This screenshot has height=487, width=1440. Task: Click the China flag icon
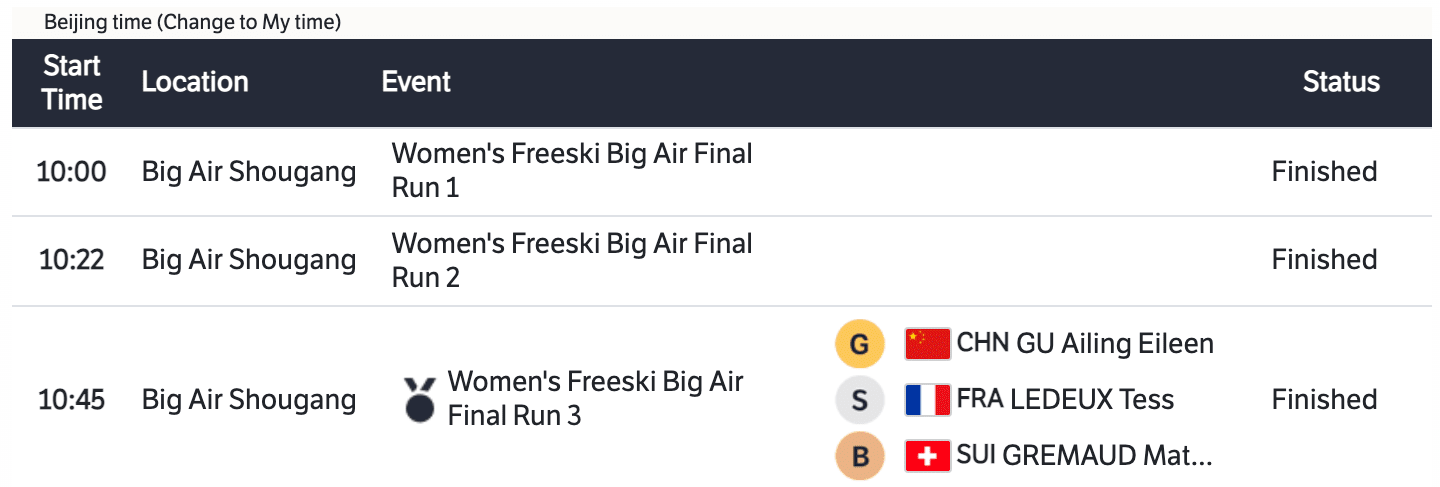tap(927, 344)
